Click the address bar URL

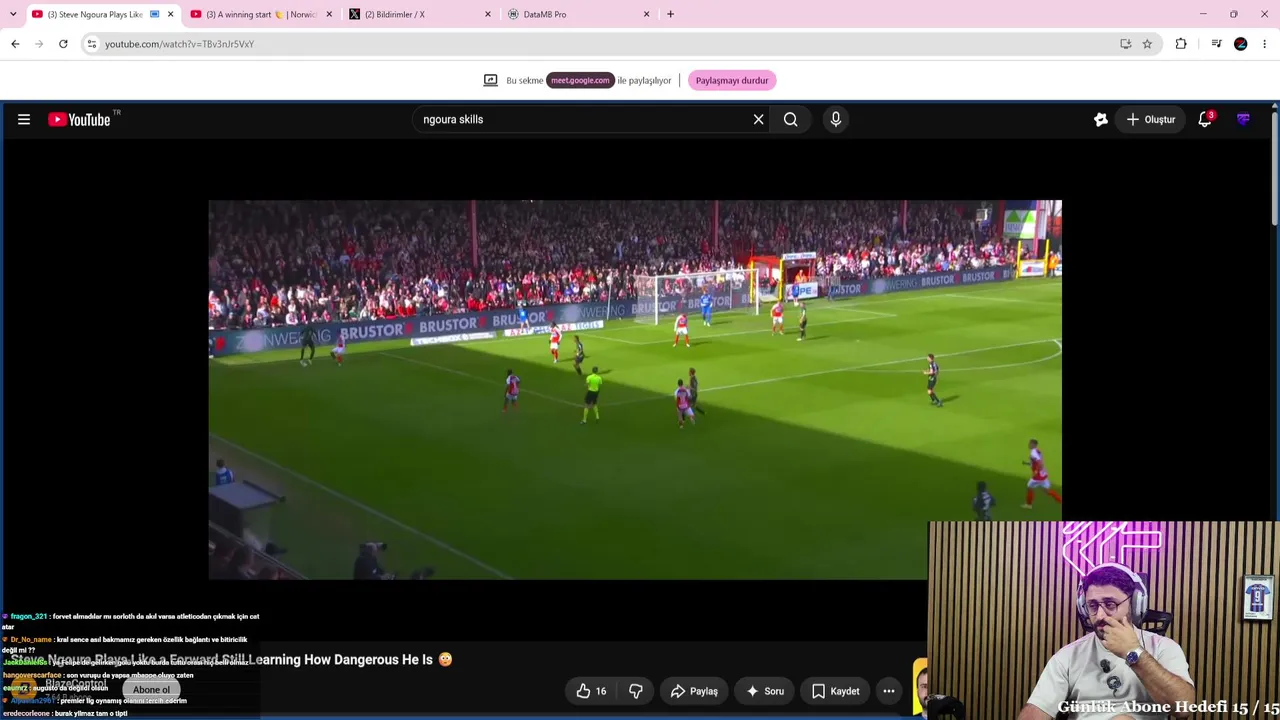[180, 44]
